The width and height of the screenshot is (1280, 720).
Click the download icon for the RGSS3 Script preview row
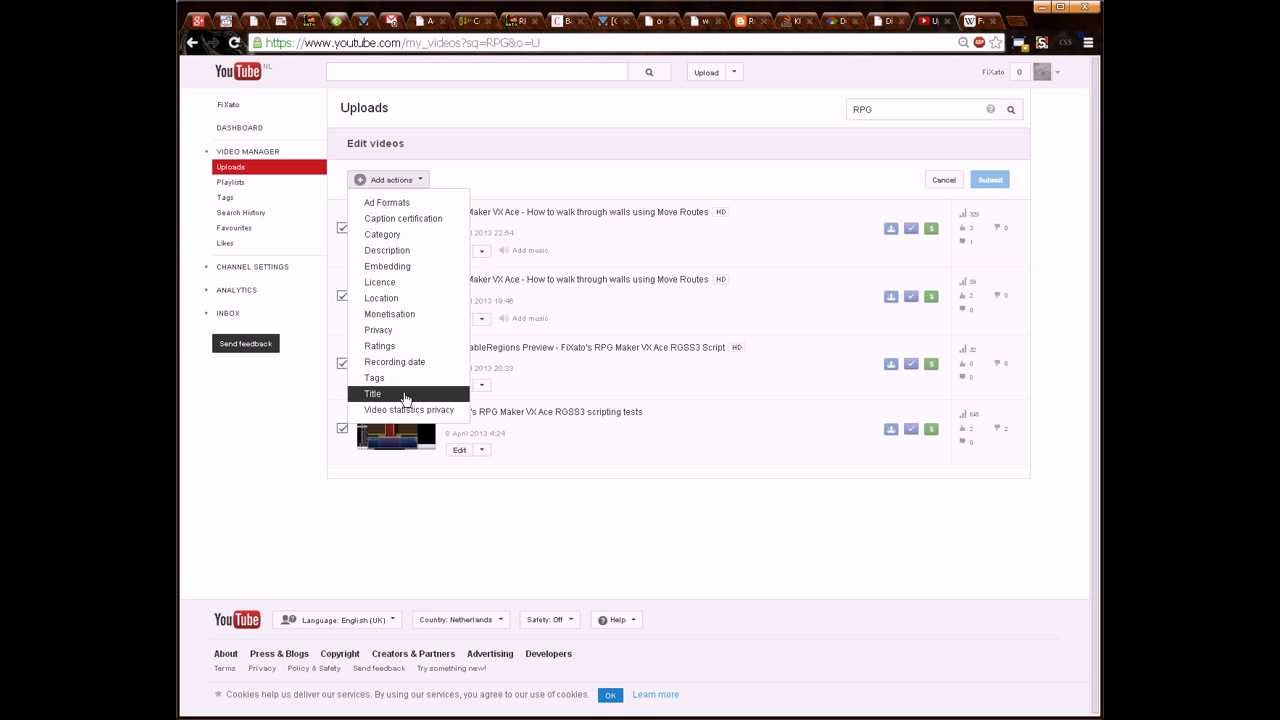click(x=891, y=364)
